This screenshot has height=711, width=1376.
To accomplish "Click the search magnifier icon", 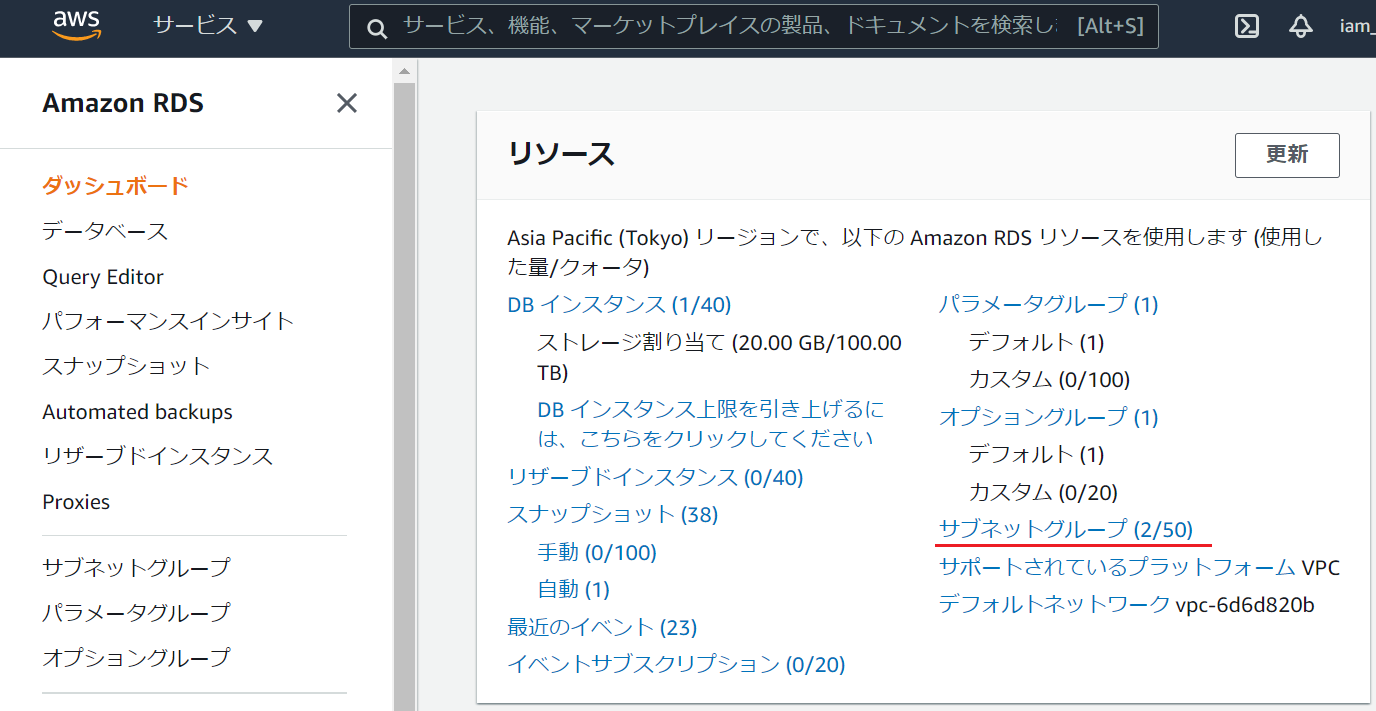I will [377, 28].
